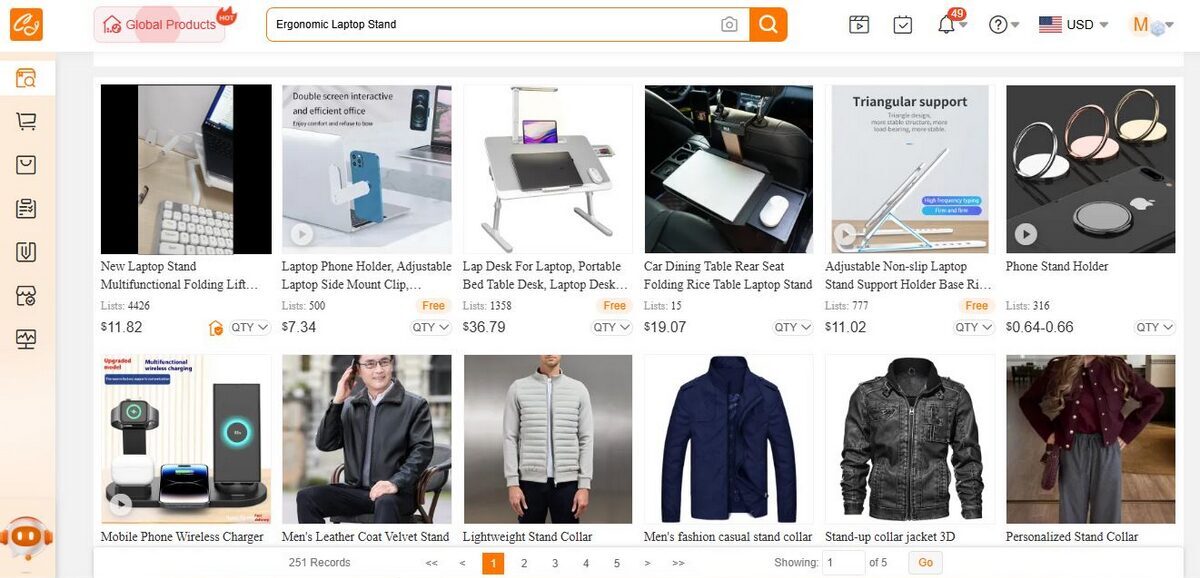Click the video tutorial icon in header
Image resolution: width=1200 pixels, height=578 pixels.
pyautogui.click(x=859, y=25)
